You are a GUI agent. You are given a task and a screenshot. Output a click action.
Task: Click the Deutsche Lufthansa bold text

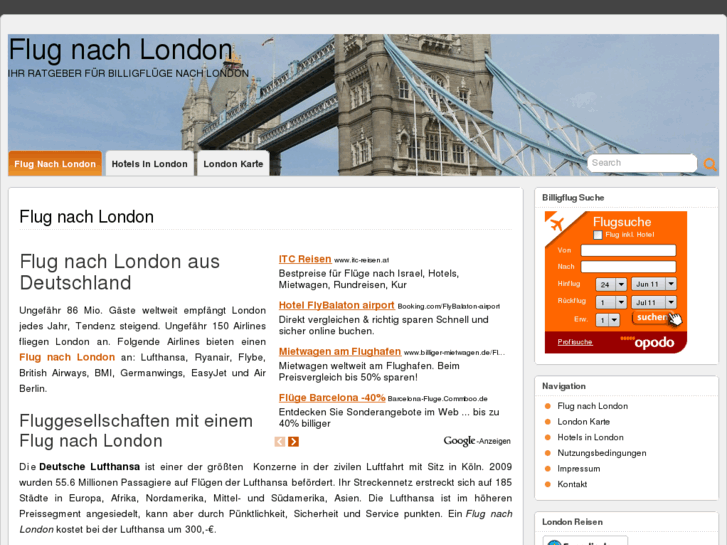(89, 467)
